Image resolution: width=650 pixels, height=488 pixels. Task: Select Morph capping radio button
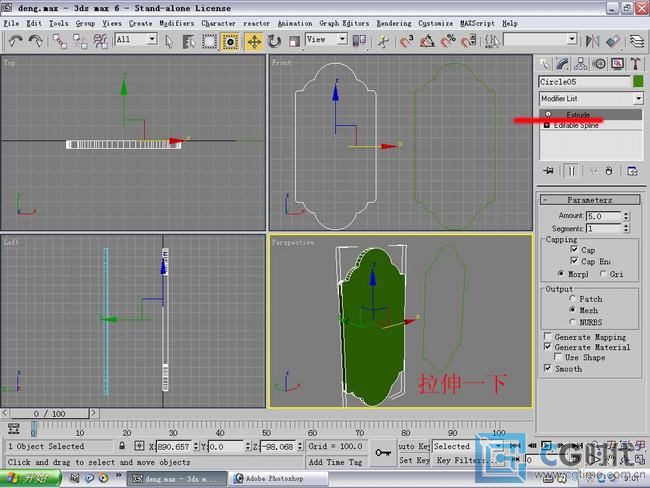tap(561, 273)
